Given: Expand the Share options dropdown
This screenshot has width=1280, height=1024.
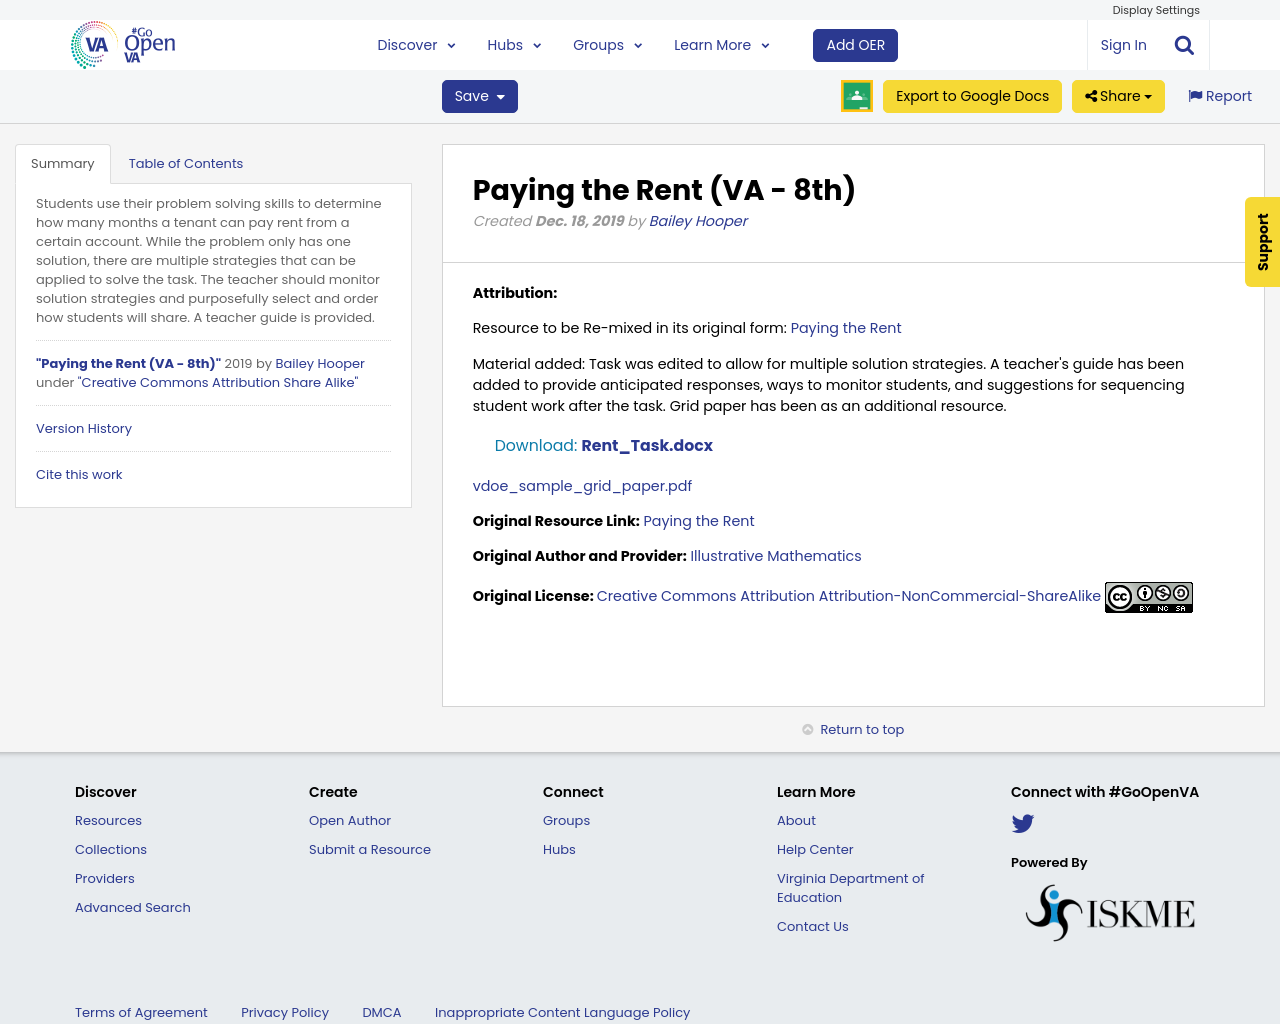Looking at the screenshot, I should coord(1117,96).
